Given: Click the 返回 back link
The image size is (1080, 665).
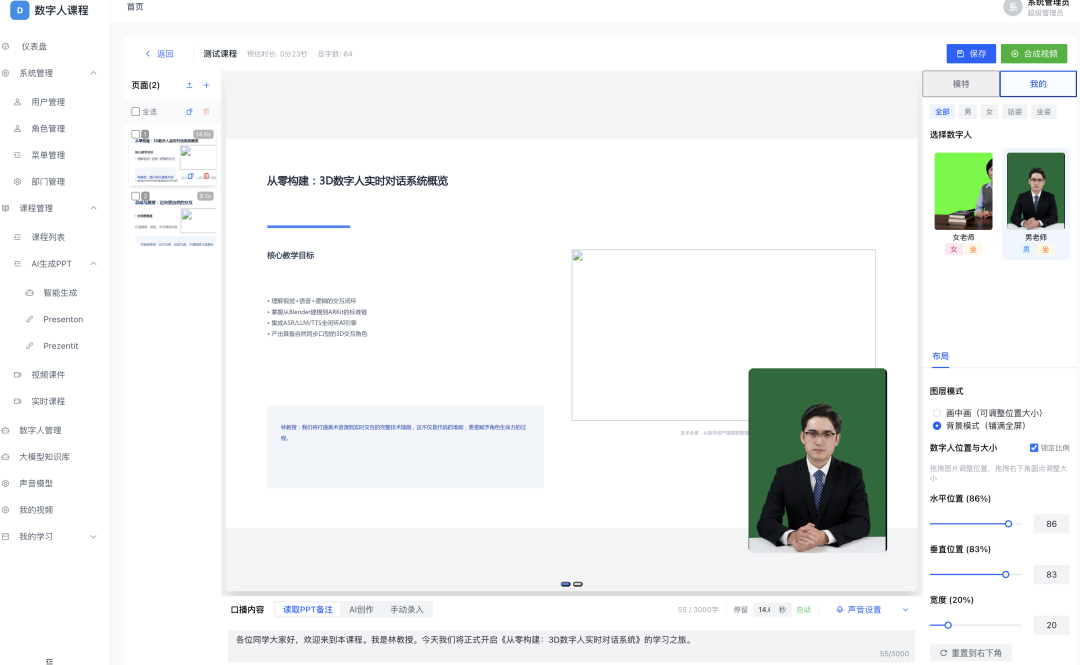Looking at the screenshot, I should coord(159,54).
